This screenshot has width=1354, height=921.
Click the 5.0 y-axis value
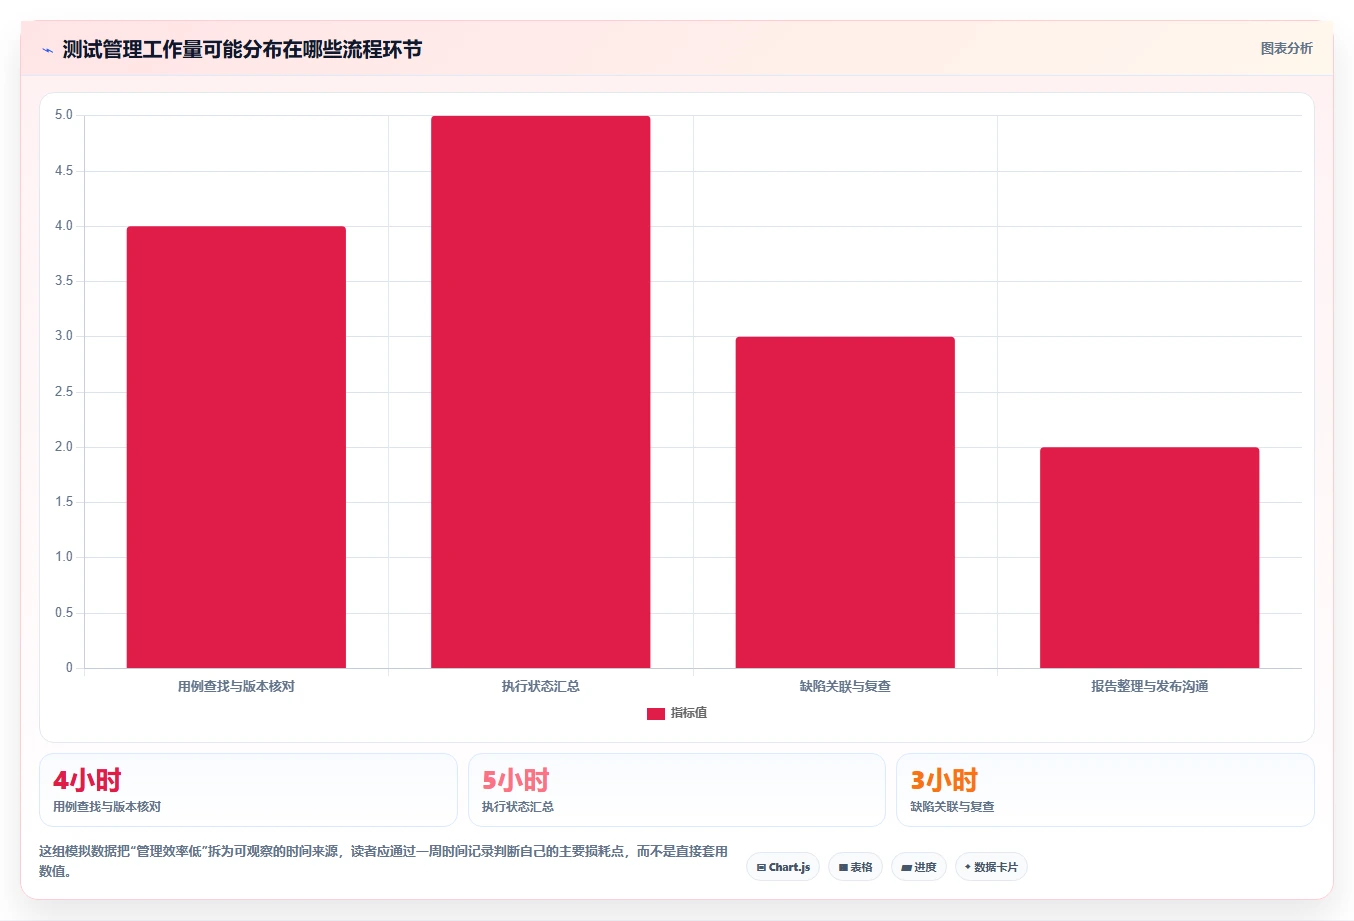[x=64, y=115]
